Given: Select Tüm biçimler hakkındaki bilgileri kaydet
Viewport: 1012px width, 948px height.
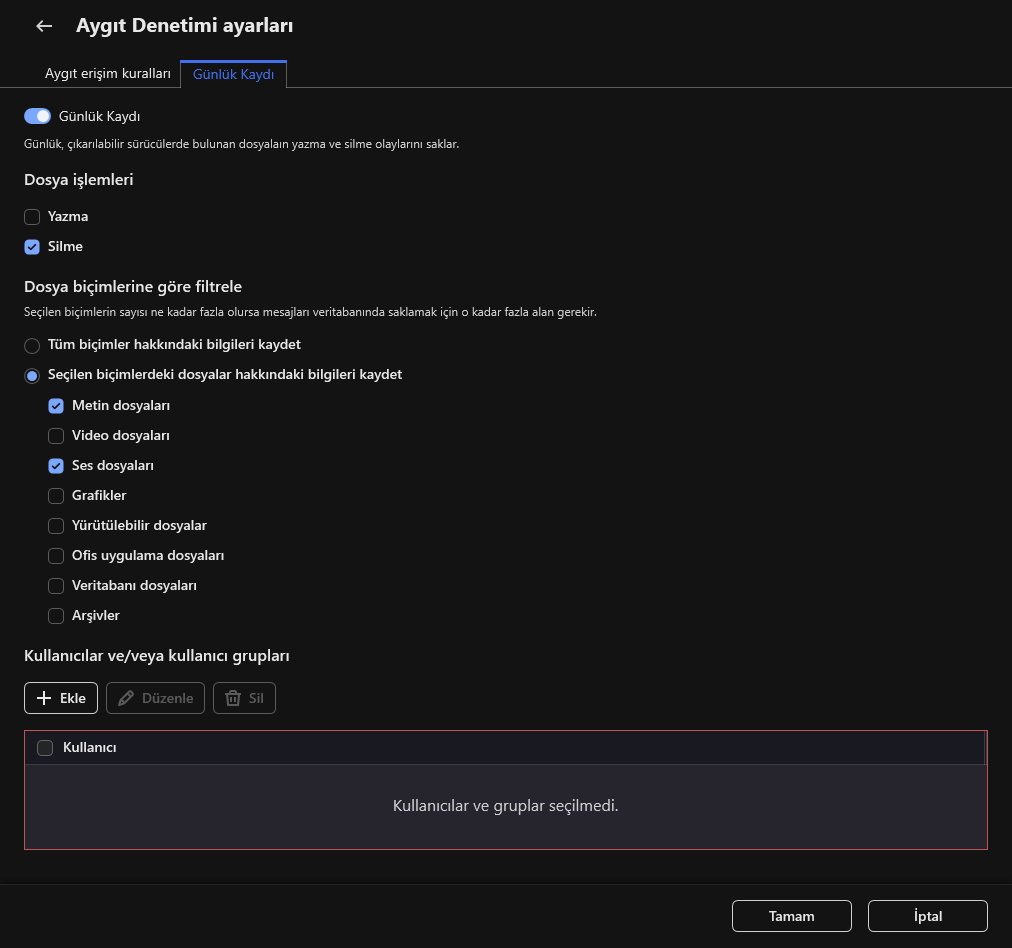Looking at the screenshot, I should point(32,345).
